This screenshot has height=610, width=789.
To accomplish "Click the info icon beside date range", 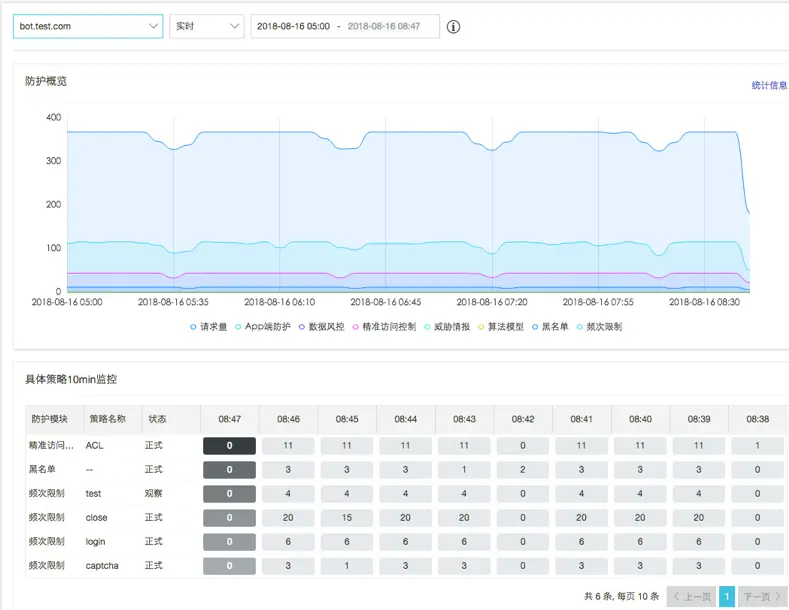I will tap(453, 27).
